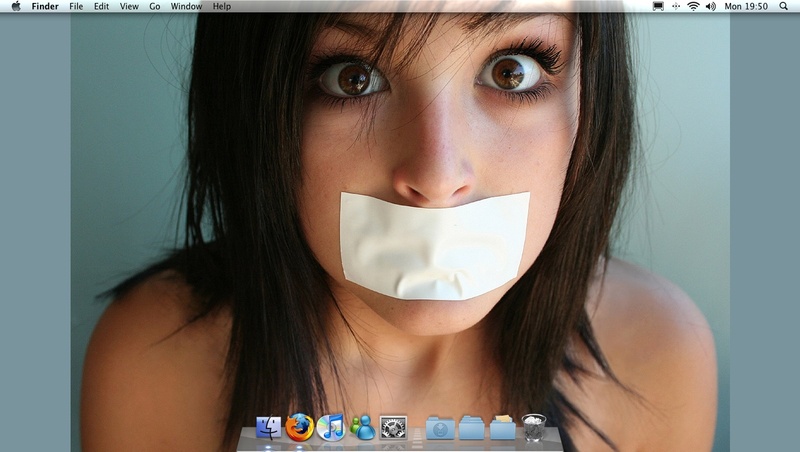Screen dimensions: 800x452
Task: Open the Edit menu
Action: click(x=101, y=6)
